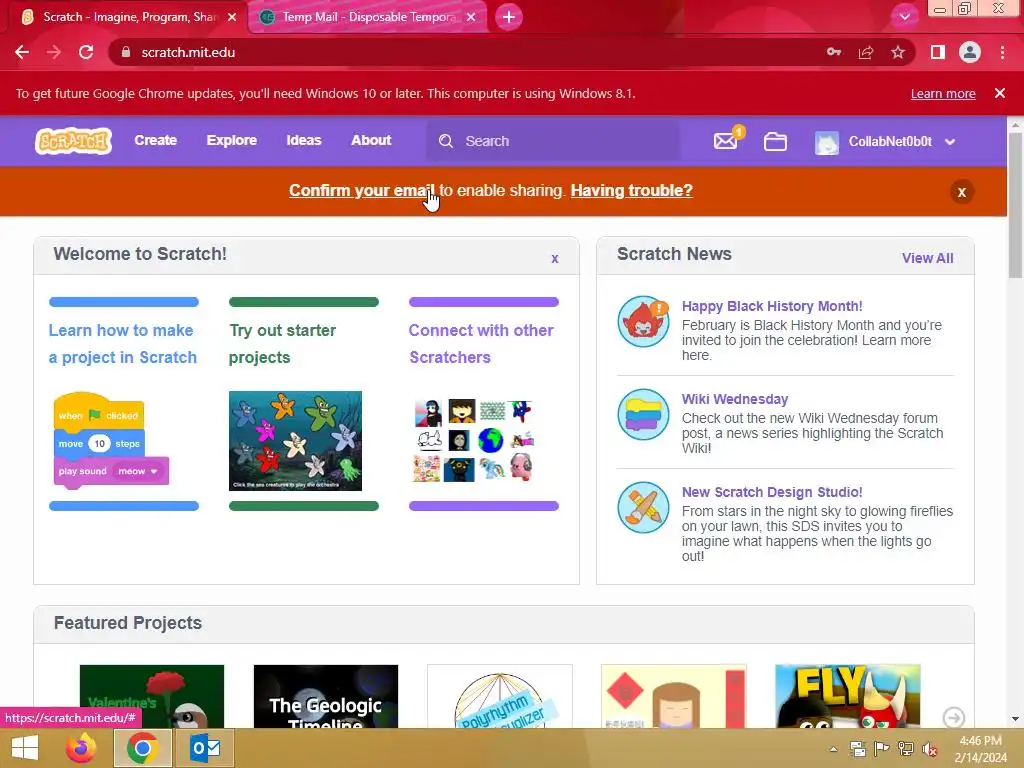Open Chrome password key icon

click(x=834, y=52)
